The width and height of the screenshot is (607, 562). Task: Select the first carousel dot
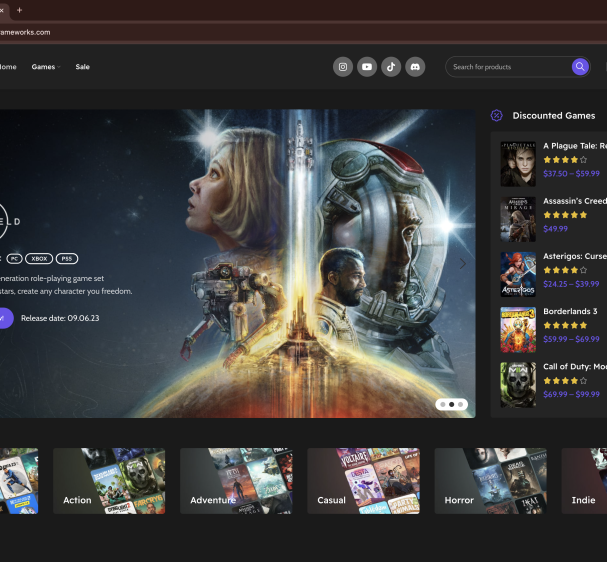click(x=442, y=404)
